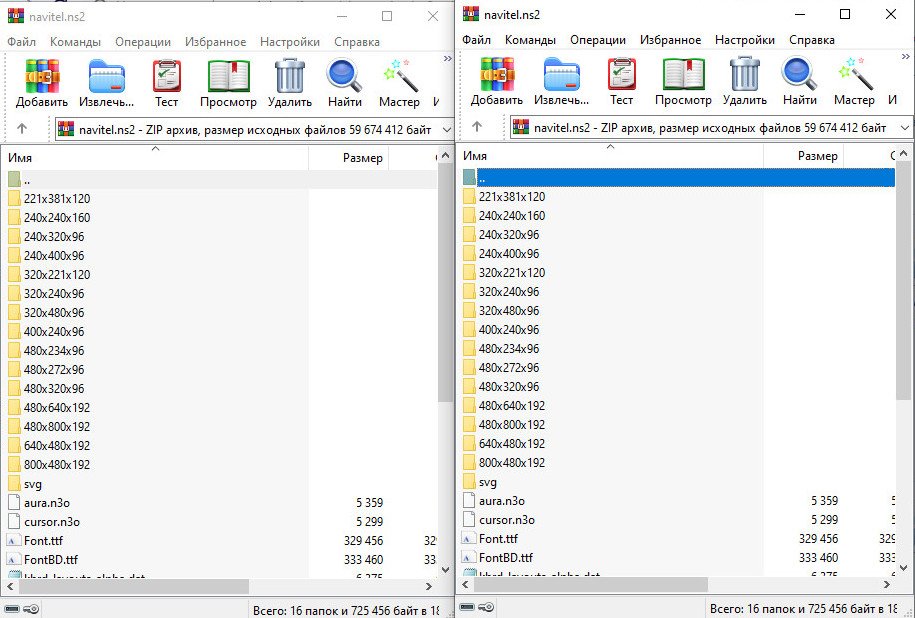
Task: Expand toolbar overflow chevron in right window
Action: coord(905,57)
